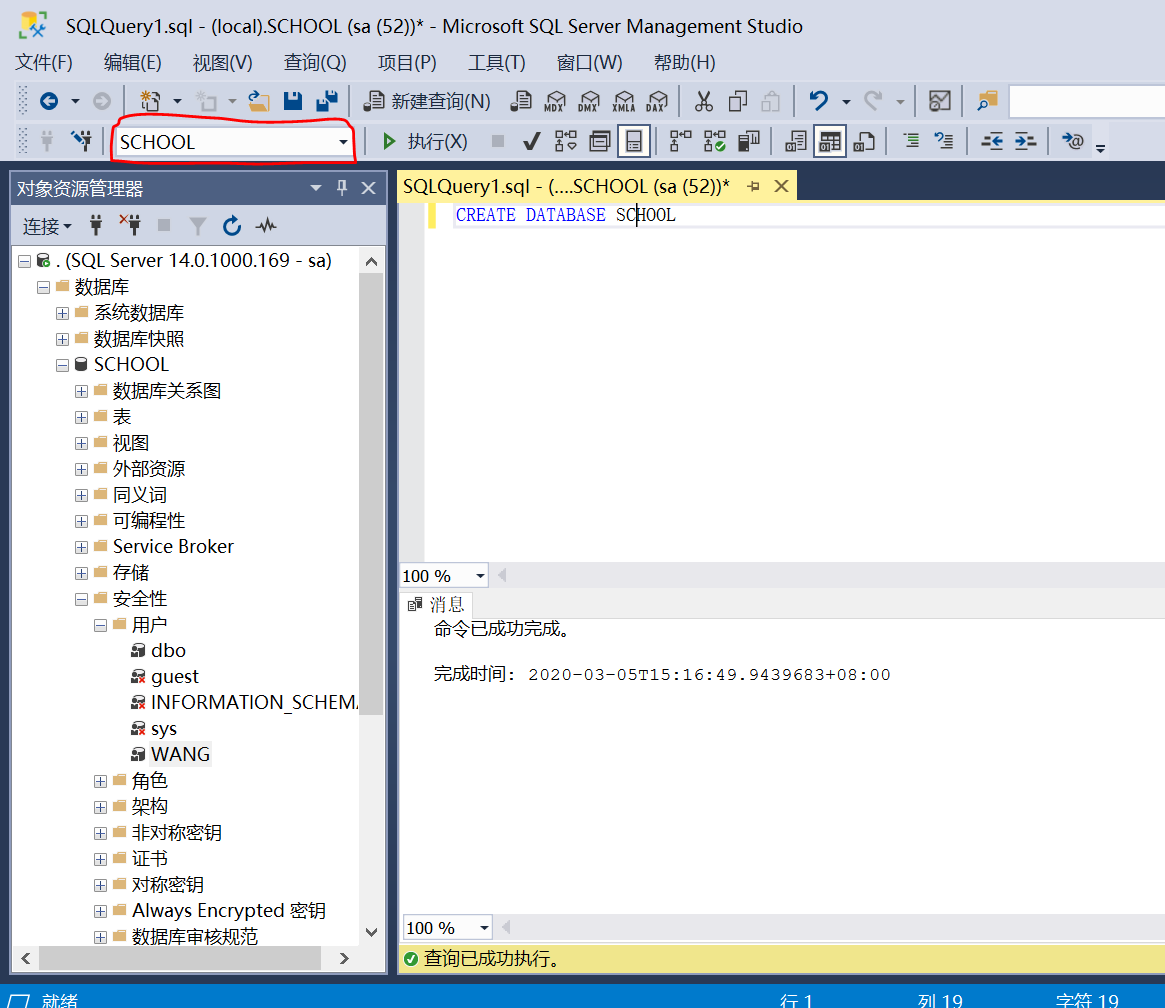Click the 执行(X) execute button
The width and height of the screenshot is (1165, 1008).
(x=424, y=141)
